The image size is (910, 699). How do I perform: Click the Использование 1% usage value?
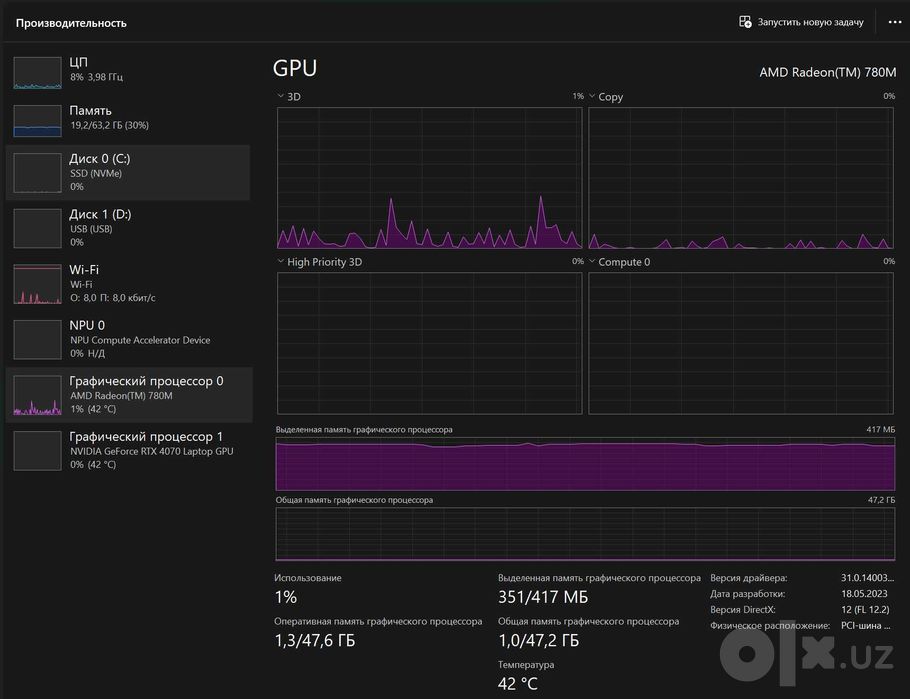[x=286, y=597]
